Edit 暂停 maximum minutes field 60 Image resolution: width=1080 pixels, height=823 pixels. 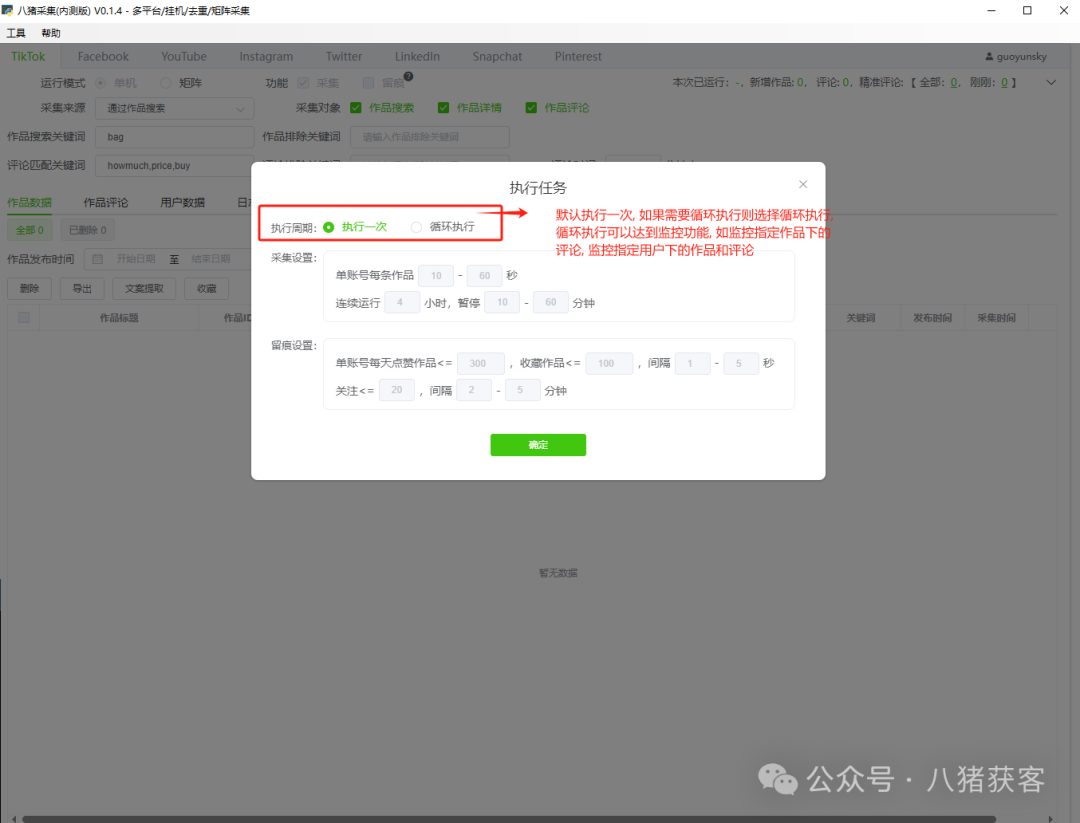point(550,302)
